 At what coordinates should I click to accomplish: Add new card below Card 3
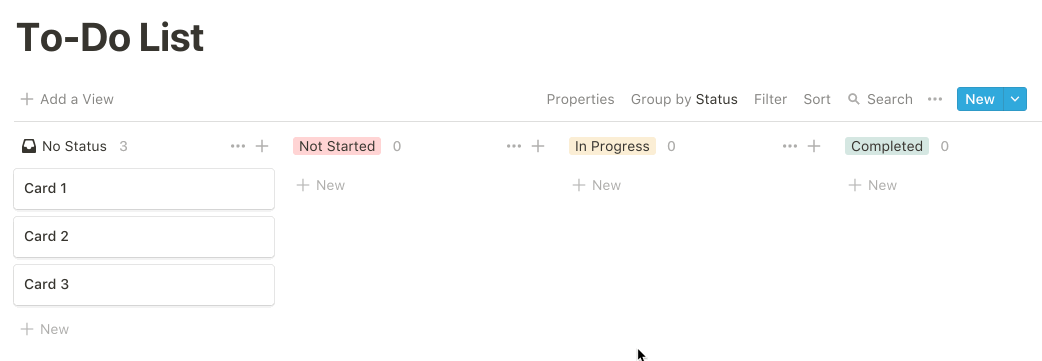click(x=45, y=329)
